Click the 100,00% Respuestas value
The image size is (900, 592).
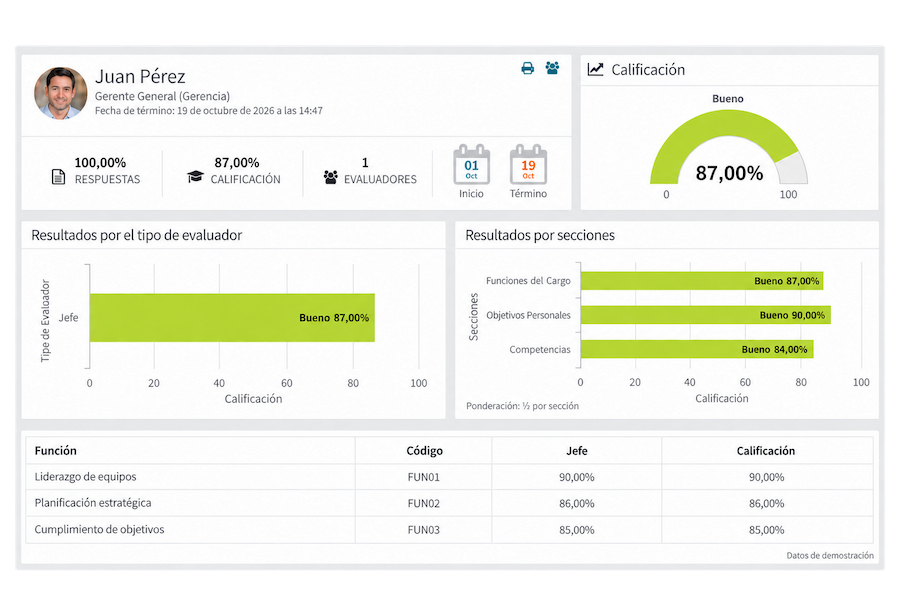[100, 162]
